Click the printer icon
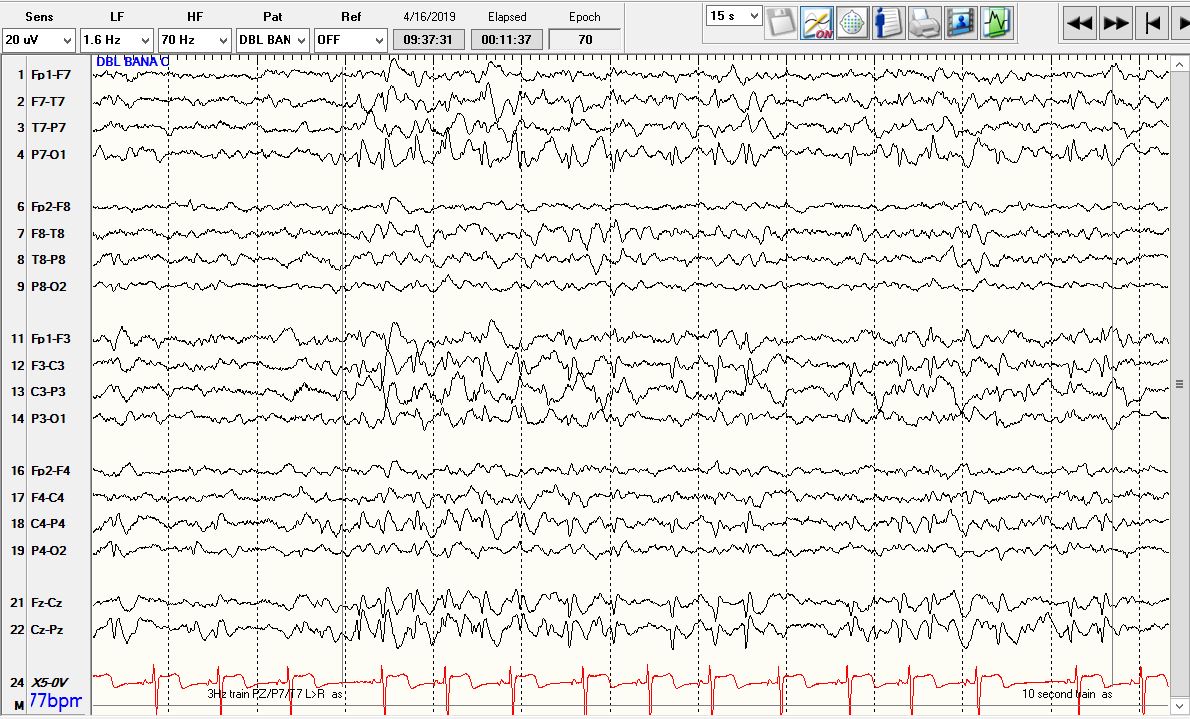 (x=924, y=22)
